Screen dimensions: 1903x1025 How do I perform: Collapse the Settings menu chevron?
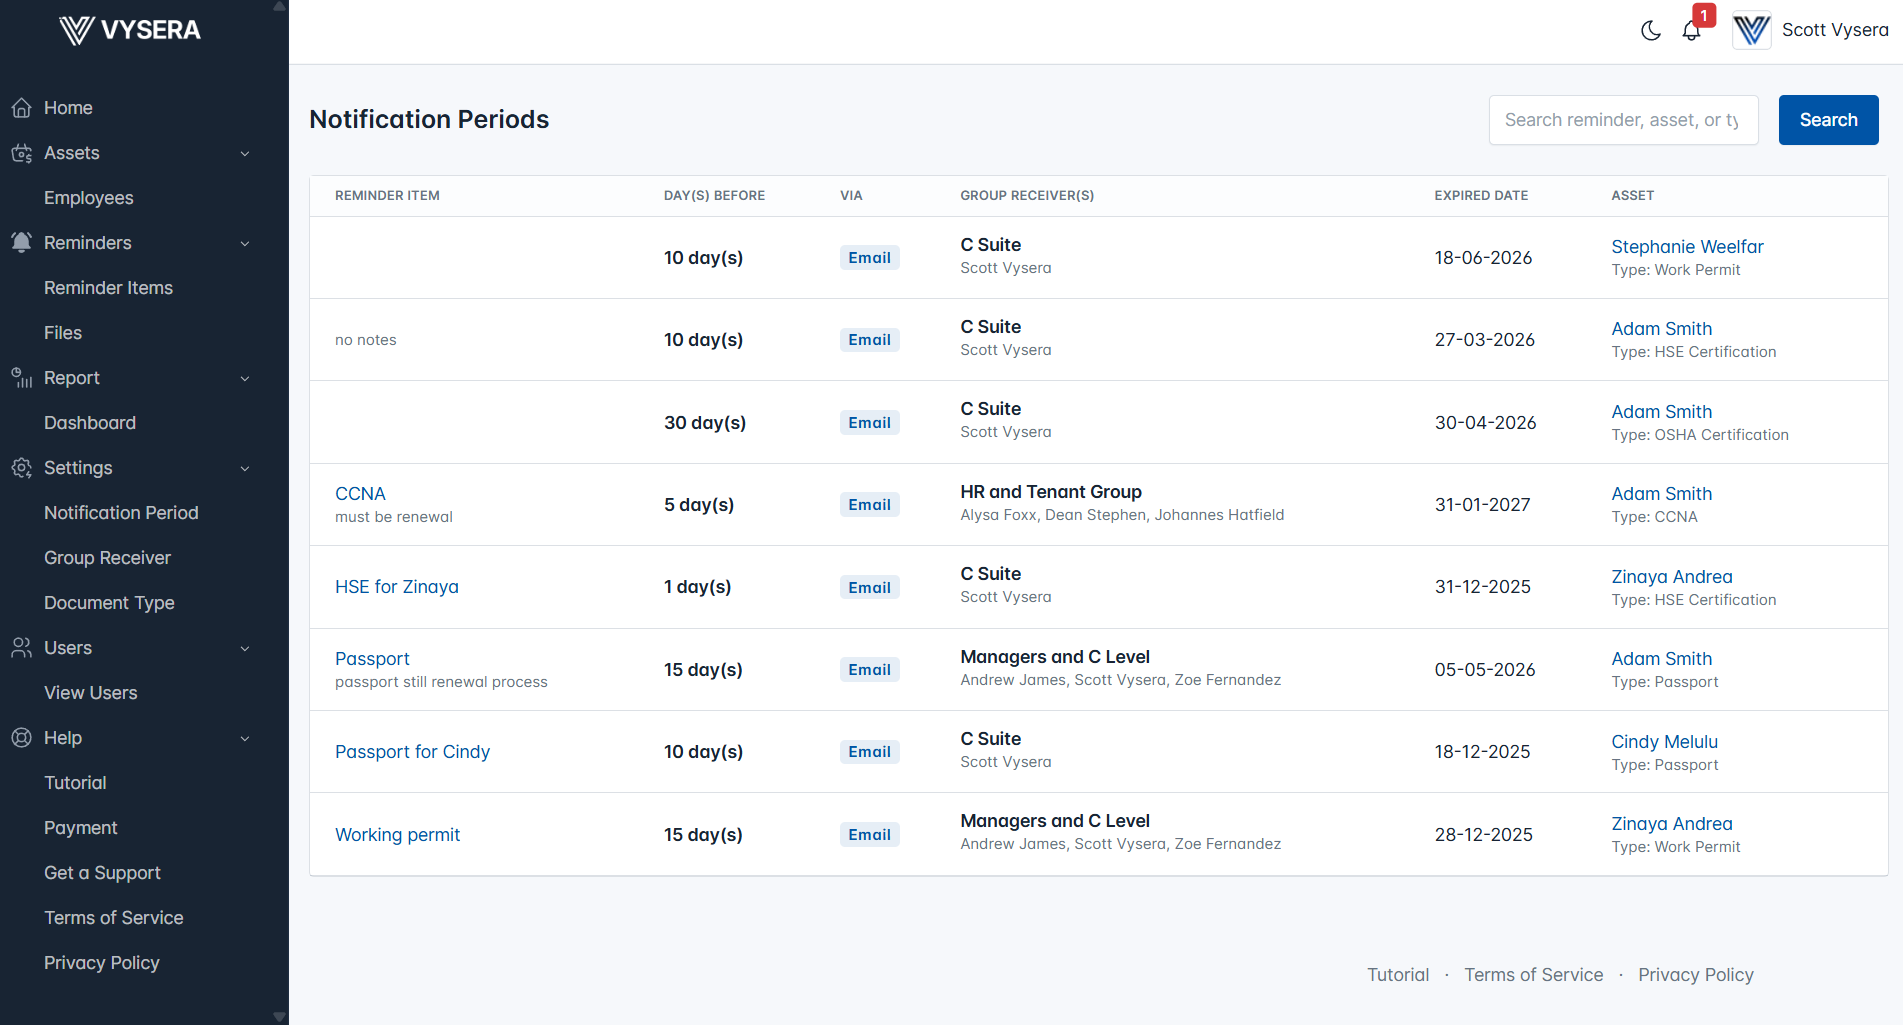point(245,468)
